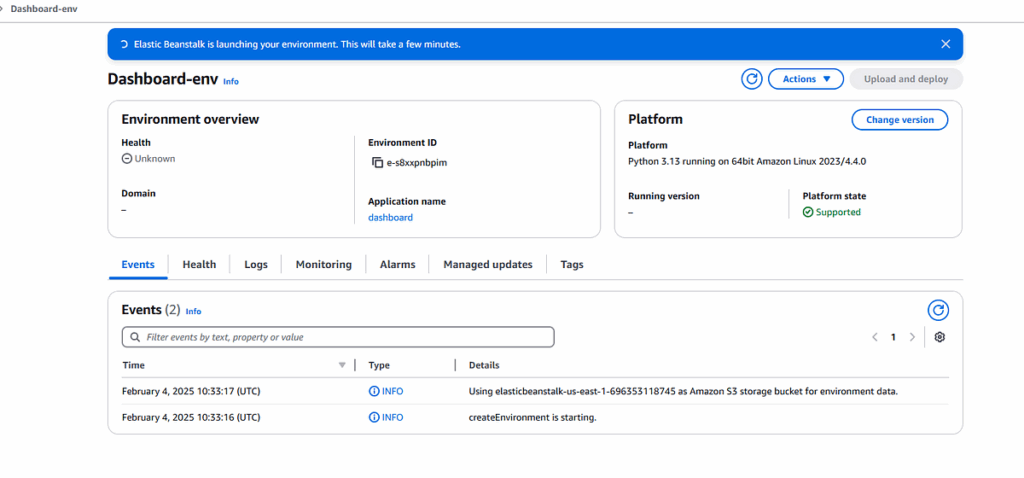Open the dashboard application name link
The image size is (1024, 478).
[x=390, y=217]
